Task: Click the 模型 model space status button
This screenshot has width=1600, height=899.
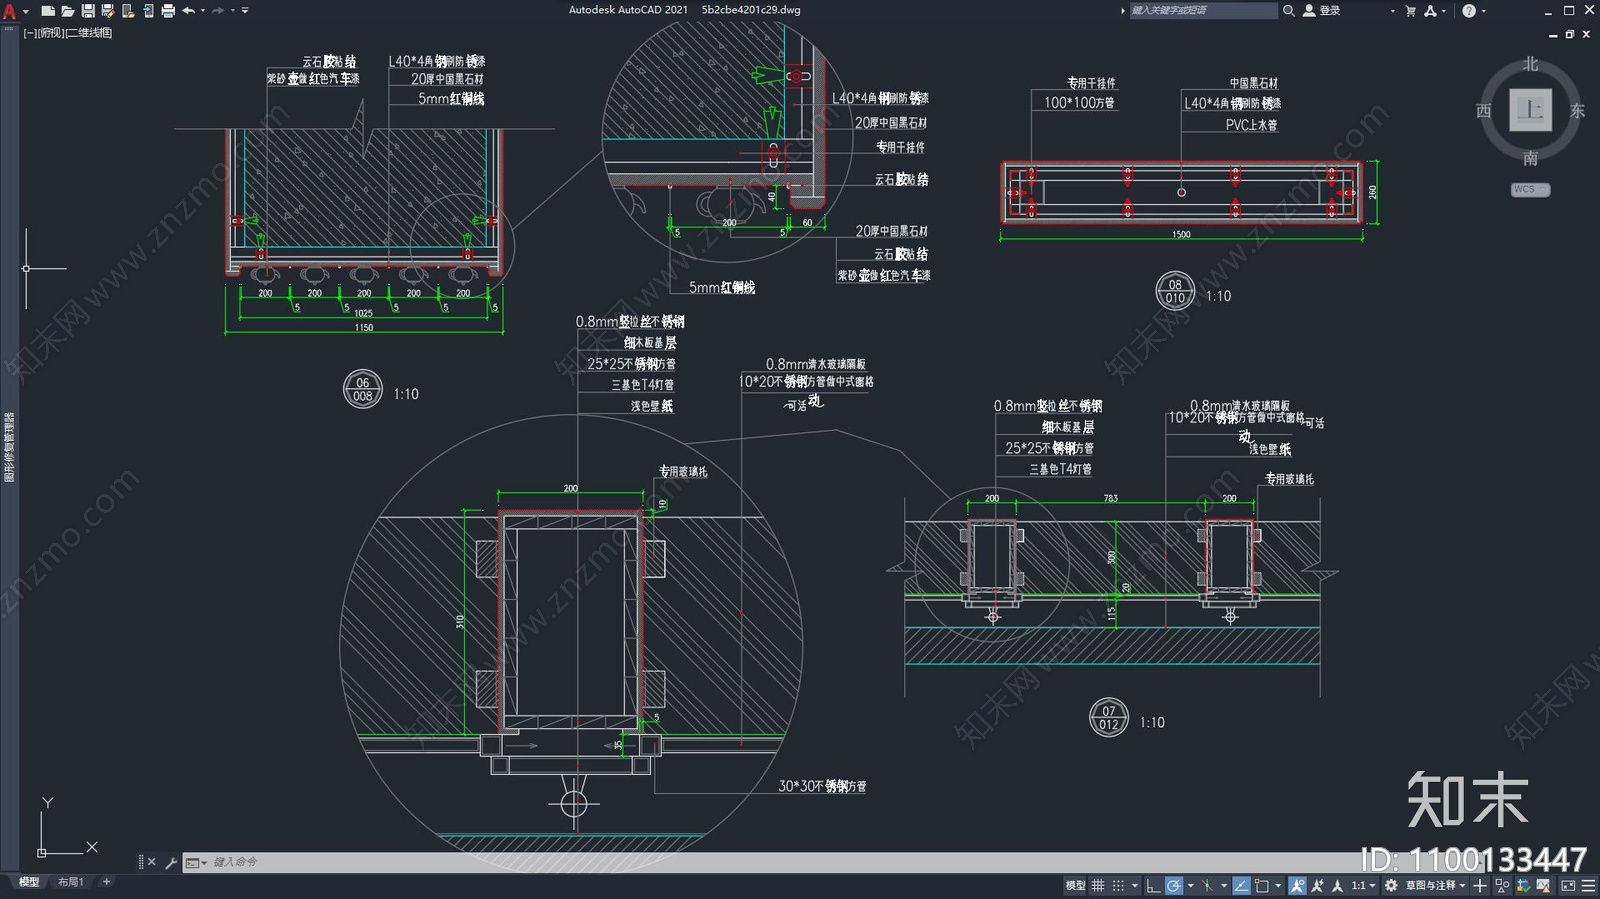Action: 1075,886
